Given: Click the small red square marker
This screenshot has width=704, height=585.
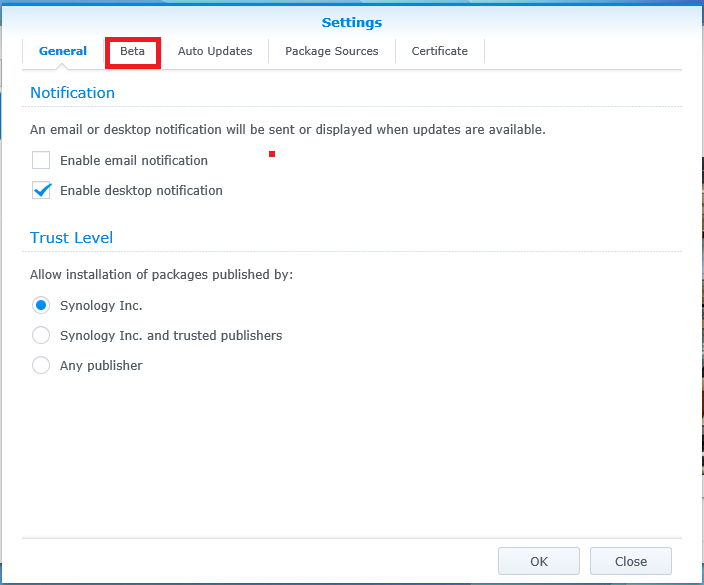Looking at the screenshot, I should pyautogui.click(x=272, y=154).
